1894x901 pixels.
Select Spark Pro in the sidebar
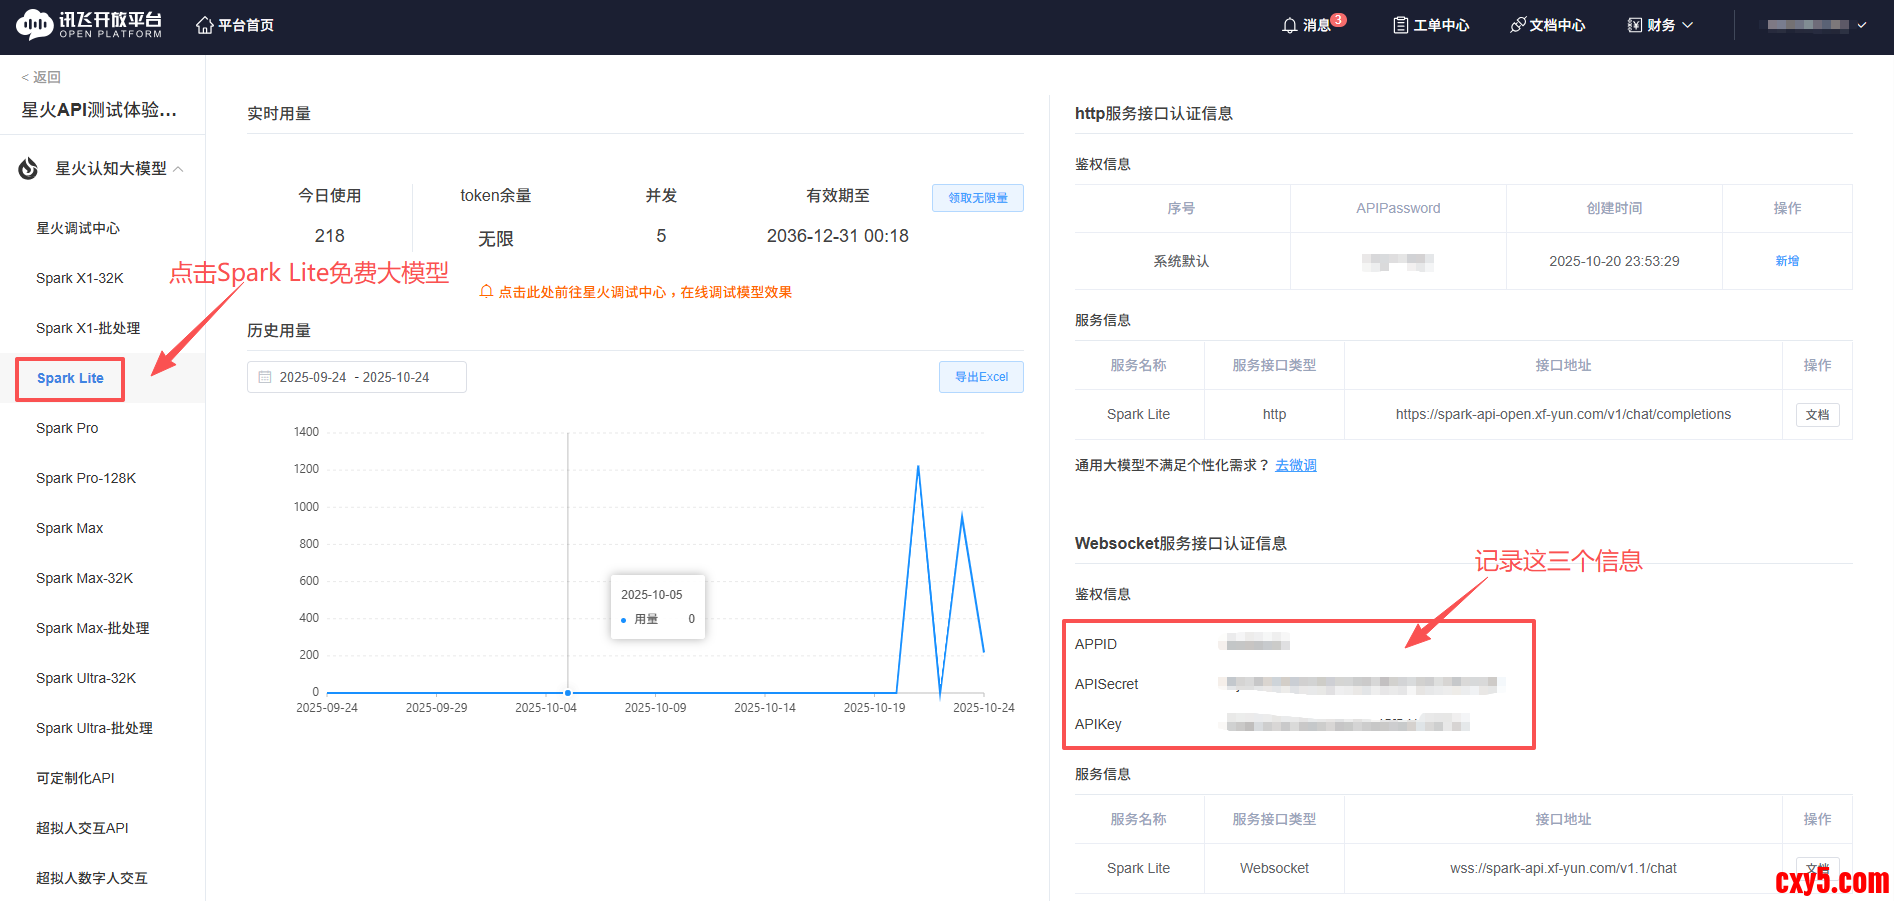point(67,428)
